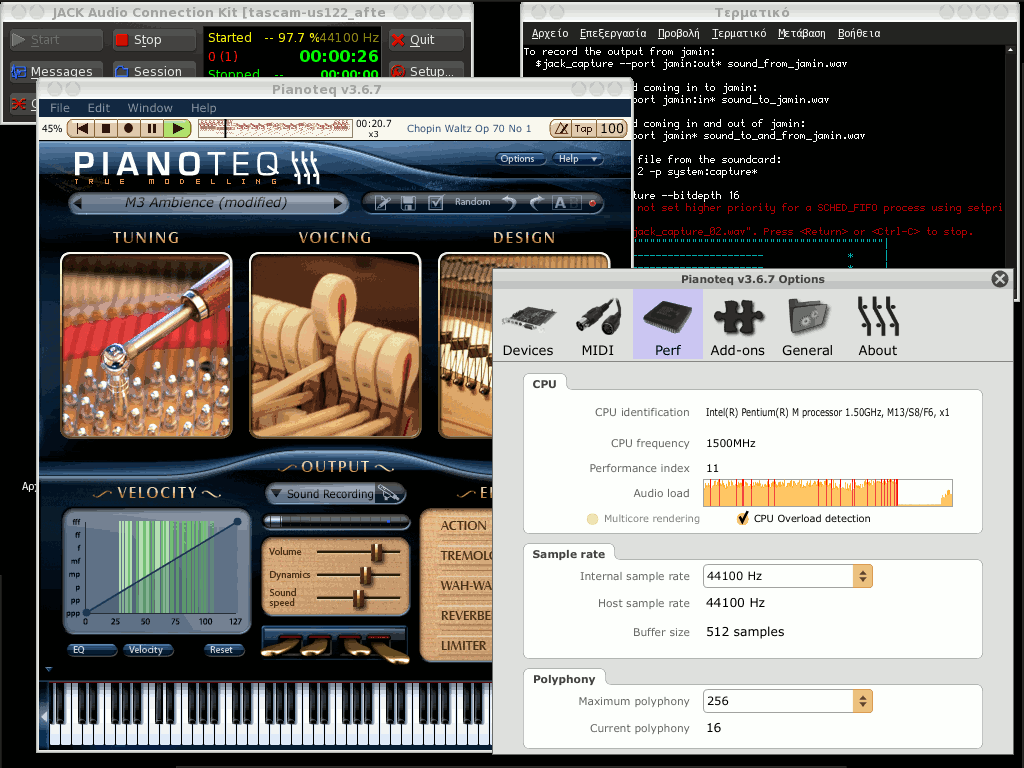The width and height of the screenshot is (1024, 768).
Task: Open Αρχείο menu in terminal window
Action: (x=550, y=33)
